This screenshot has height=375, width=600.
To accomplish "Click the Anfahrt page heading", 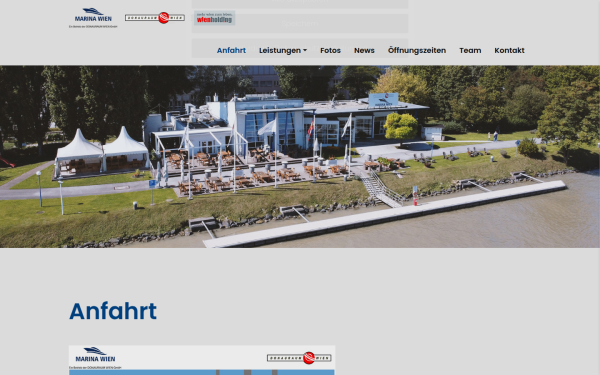I will pyautogui.click(x=113, y=311).
